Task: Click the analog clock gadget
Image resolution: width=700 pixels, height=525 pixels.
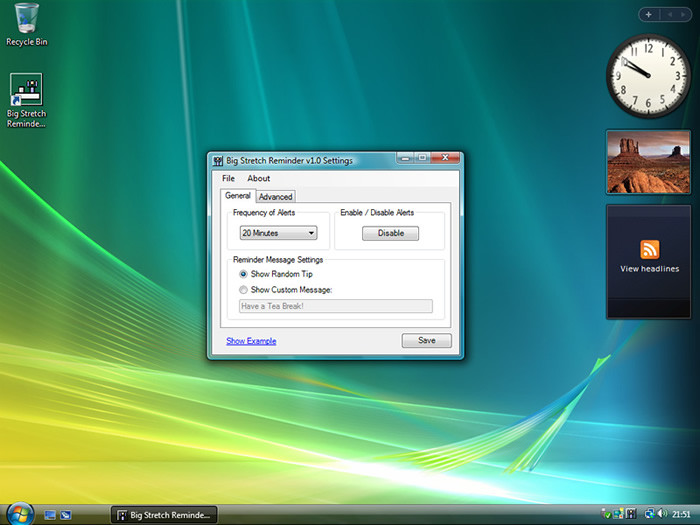Action: pos(648,76)
